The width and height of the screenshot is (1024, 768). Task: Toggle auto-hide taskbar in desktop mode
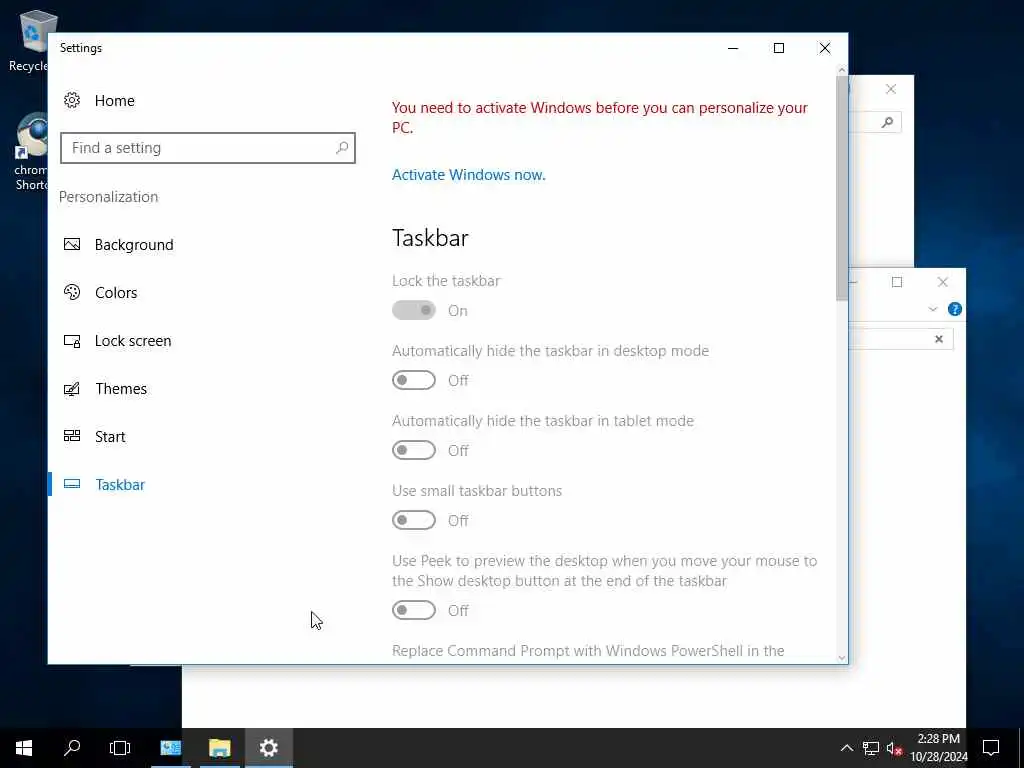click(x=413, y=380)
